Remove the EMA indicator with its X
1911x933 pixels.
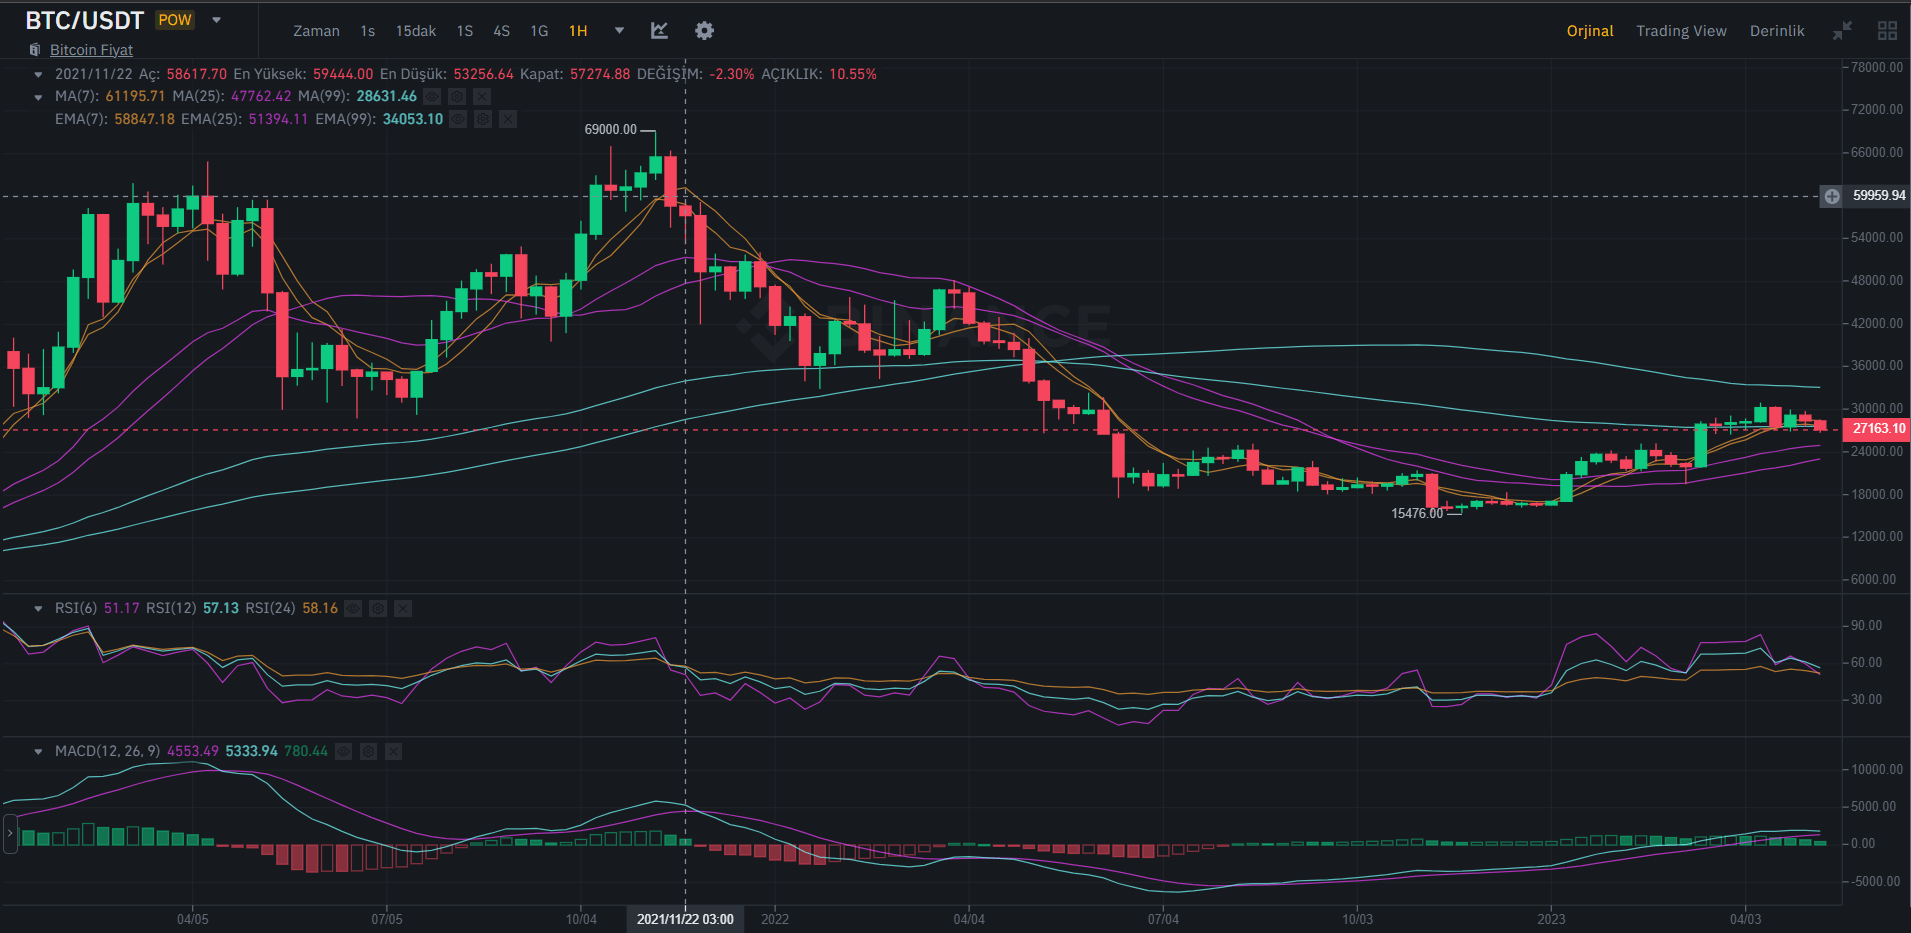click(508, 119)
